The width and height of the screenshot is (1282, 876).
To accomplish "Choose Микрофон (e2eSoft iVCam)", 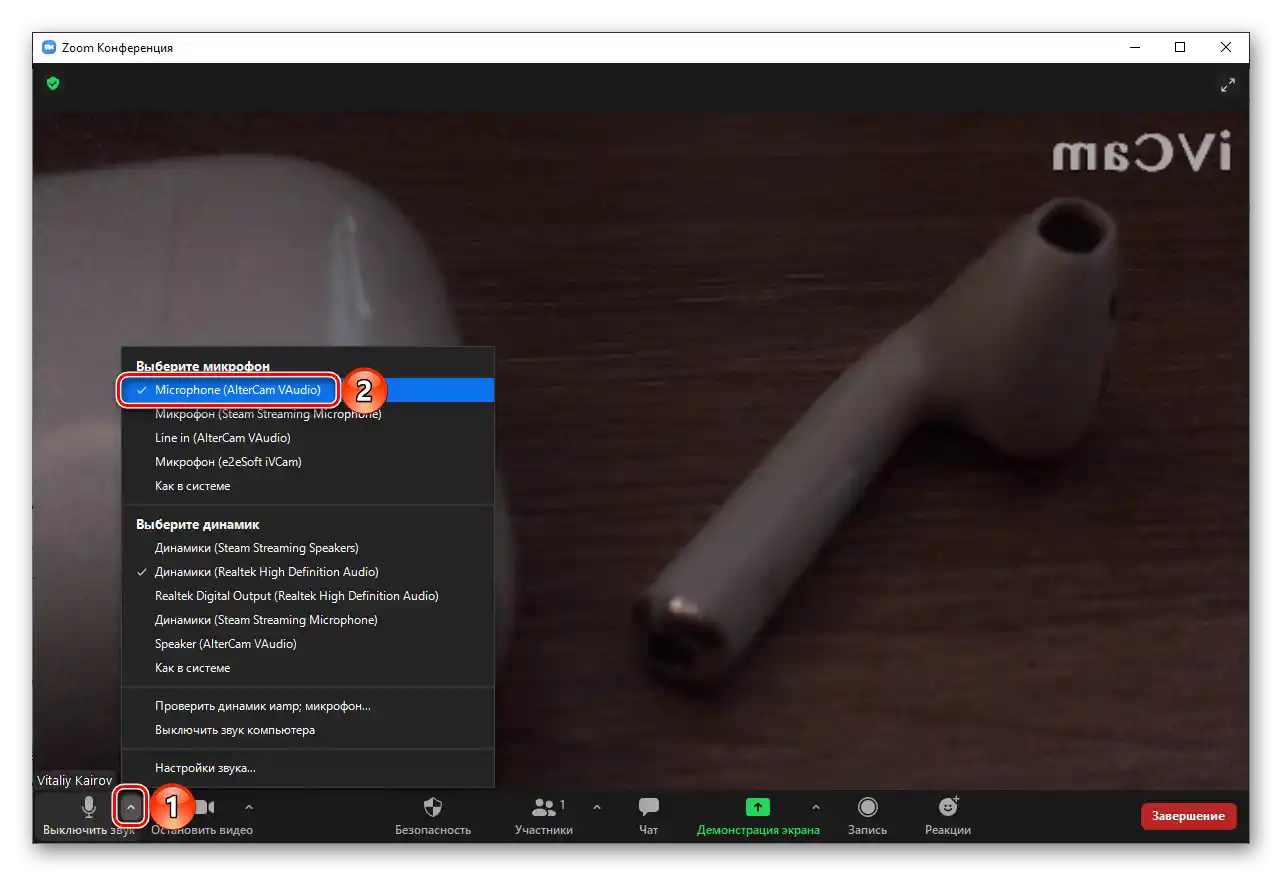I will (308, 462).
